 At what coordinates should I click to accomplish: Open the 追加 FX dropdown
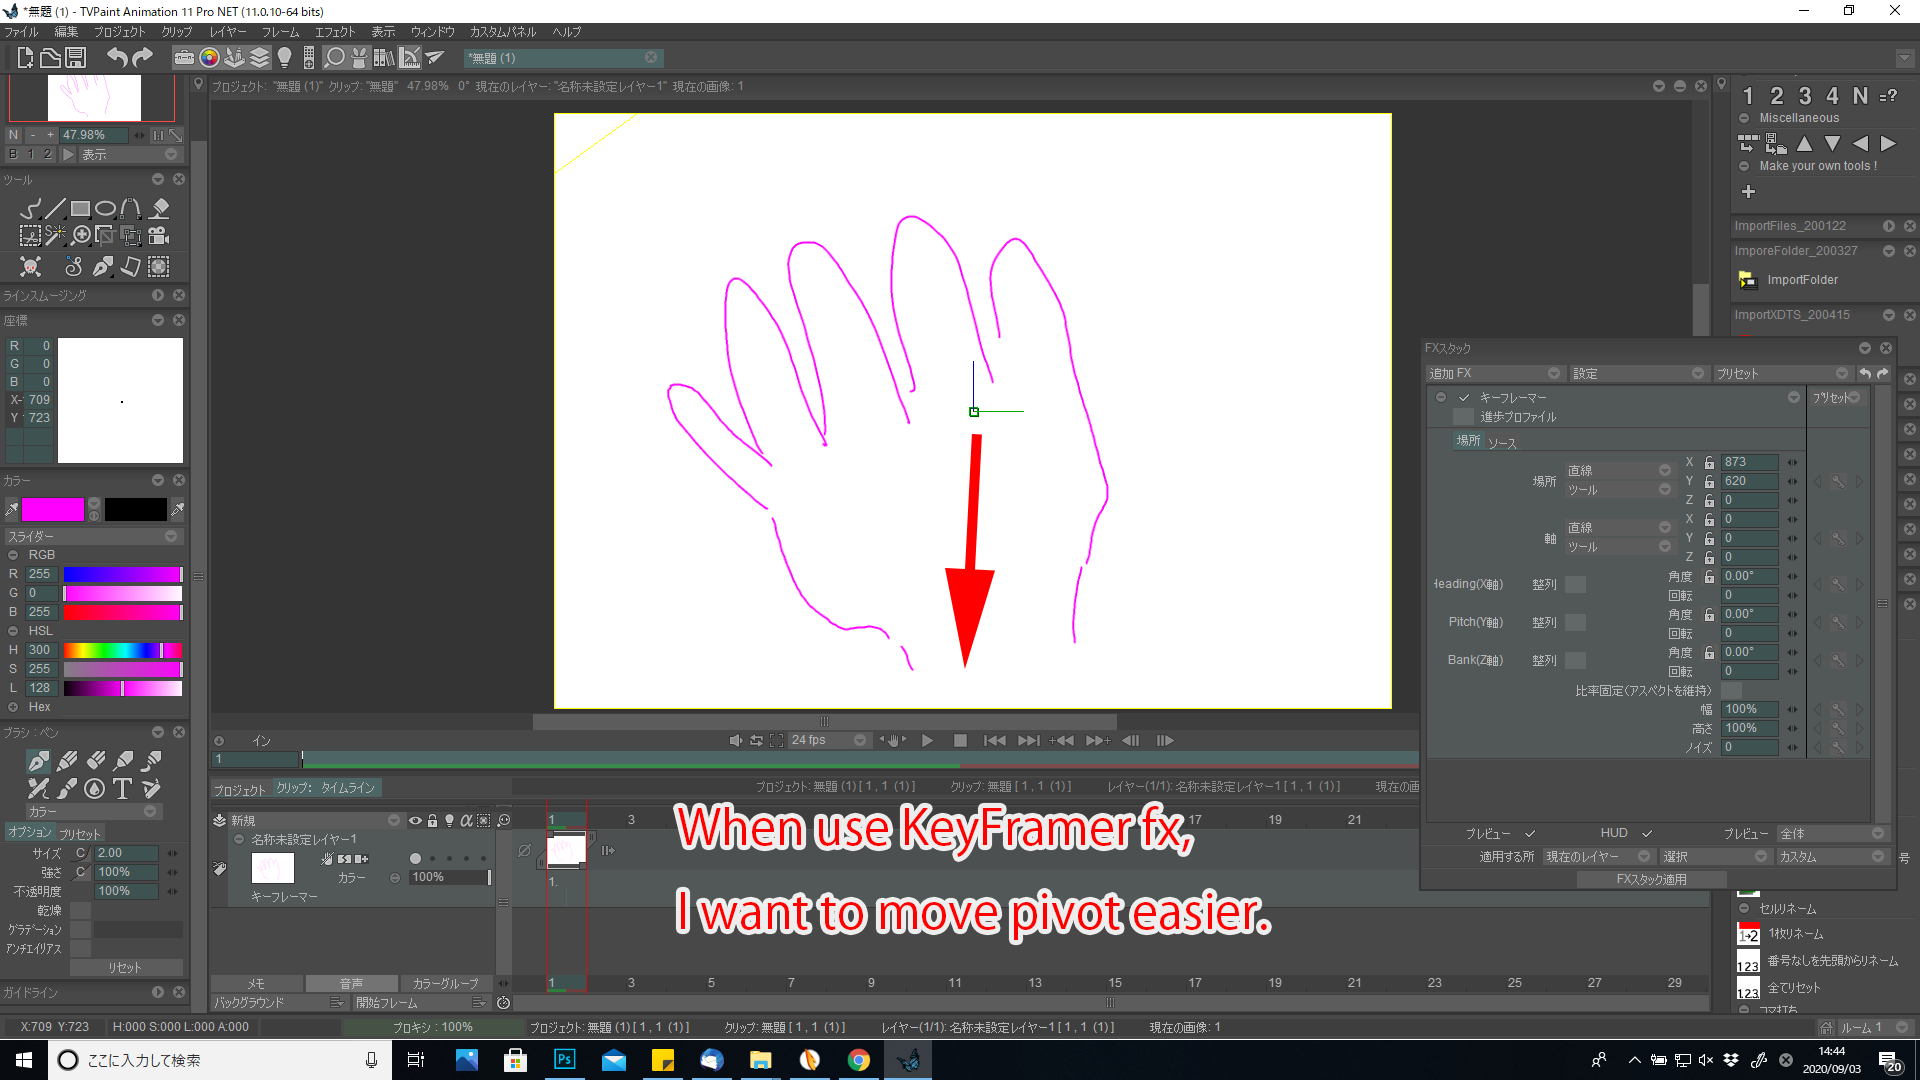point(1494,373)
